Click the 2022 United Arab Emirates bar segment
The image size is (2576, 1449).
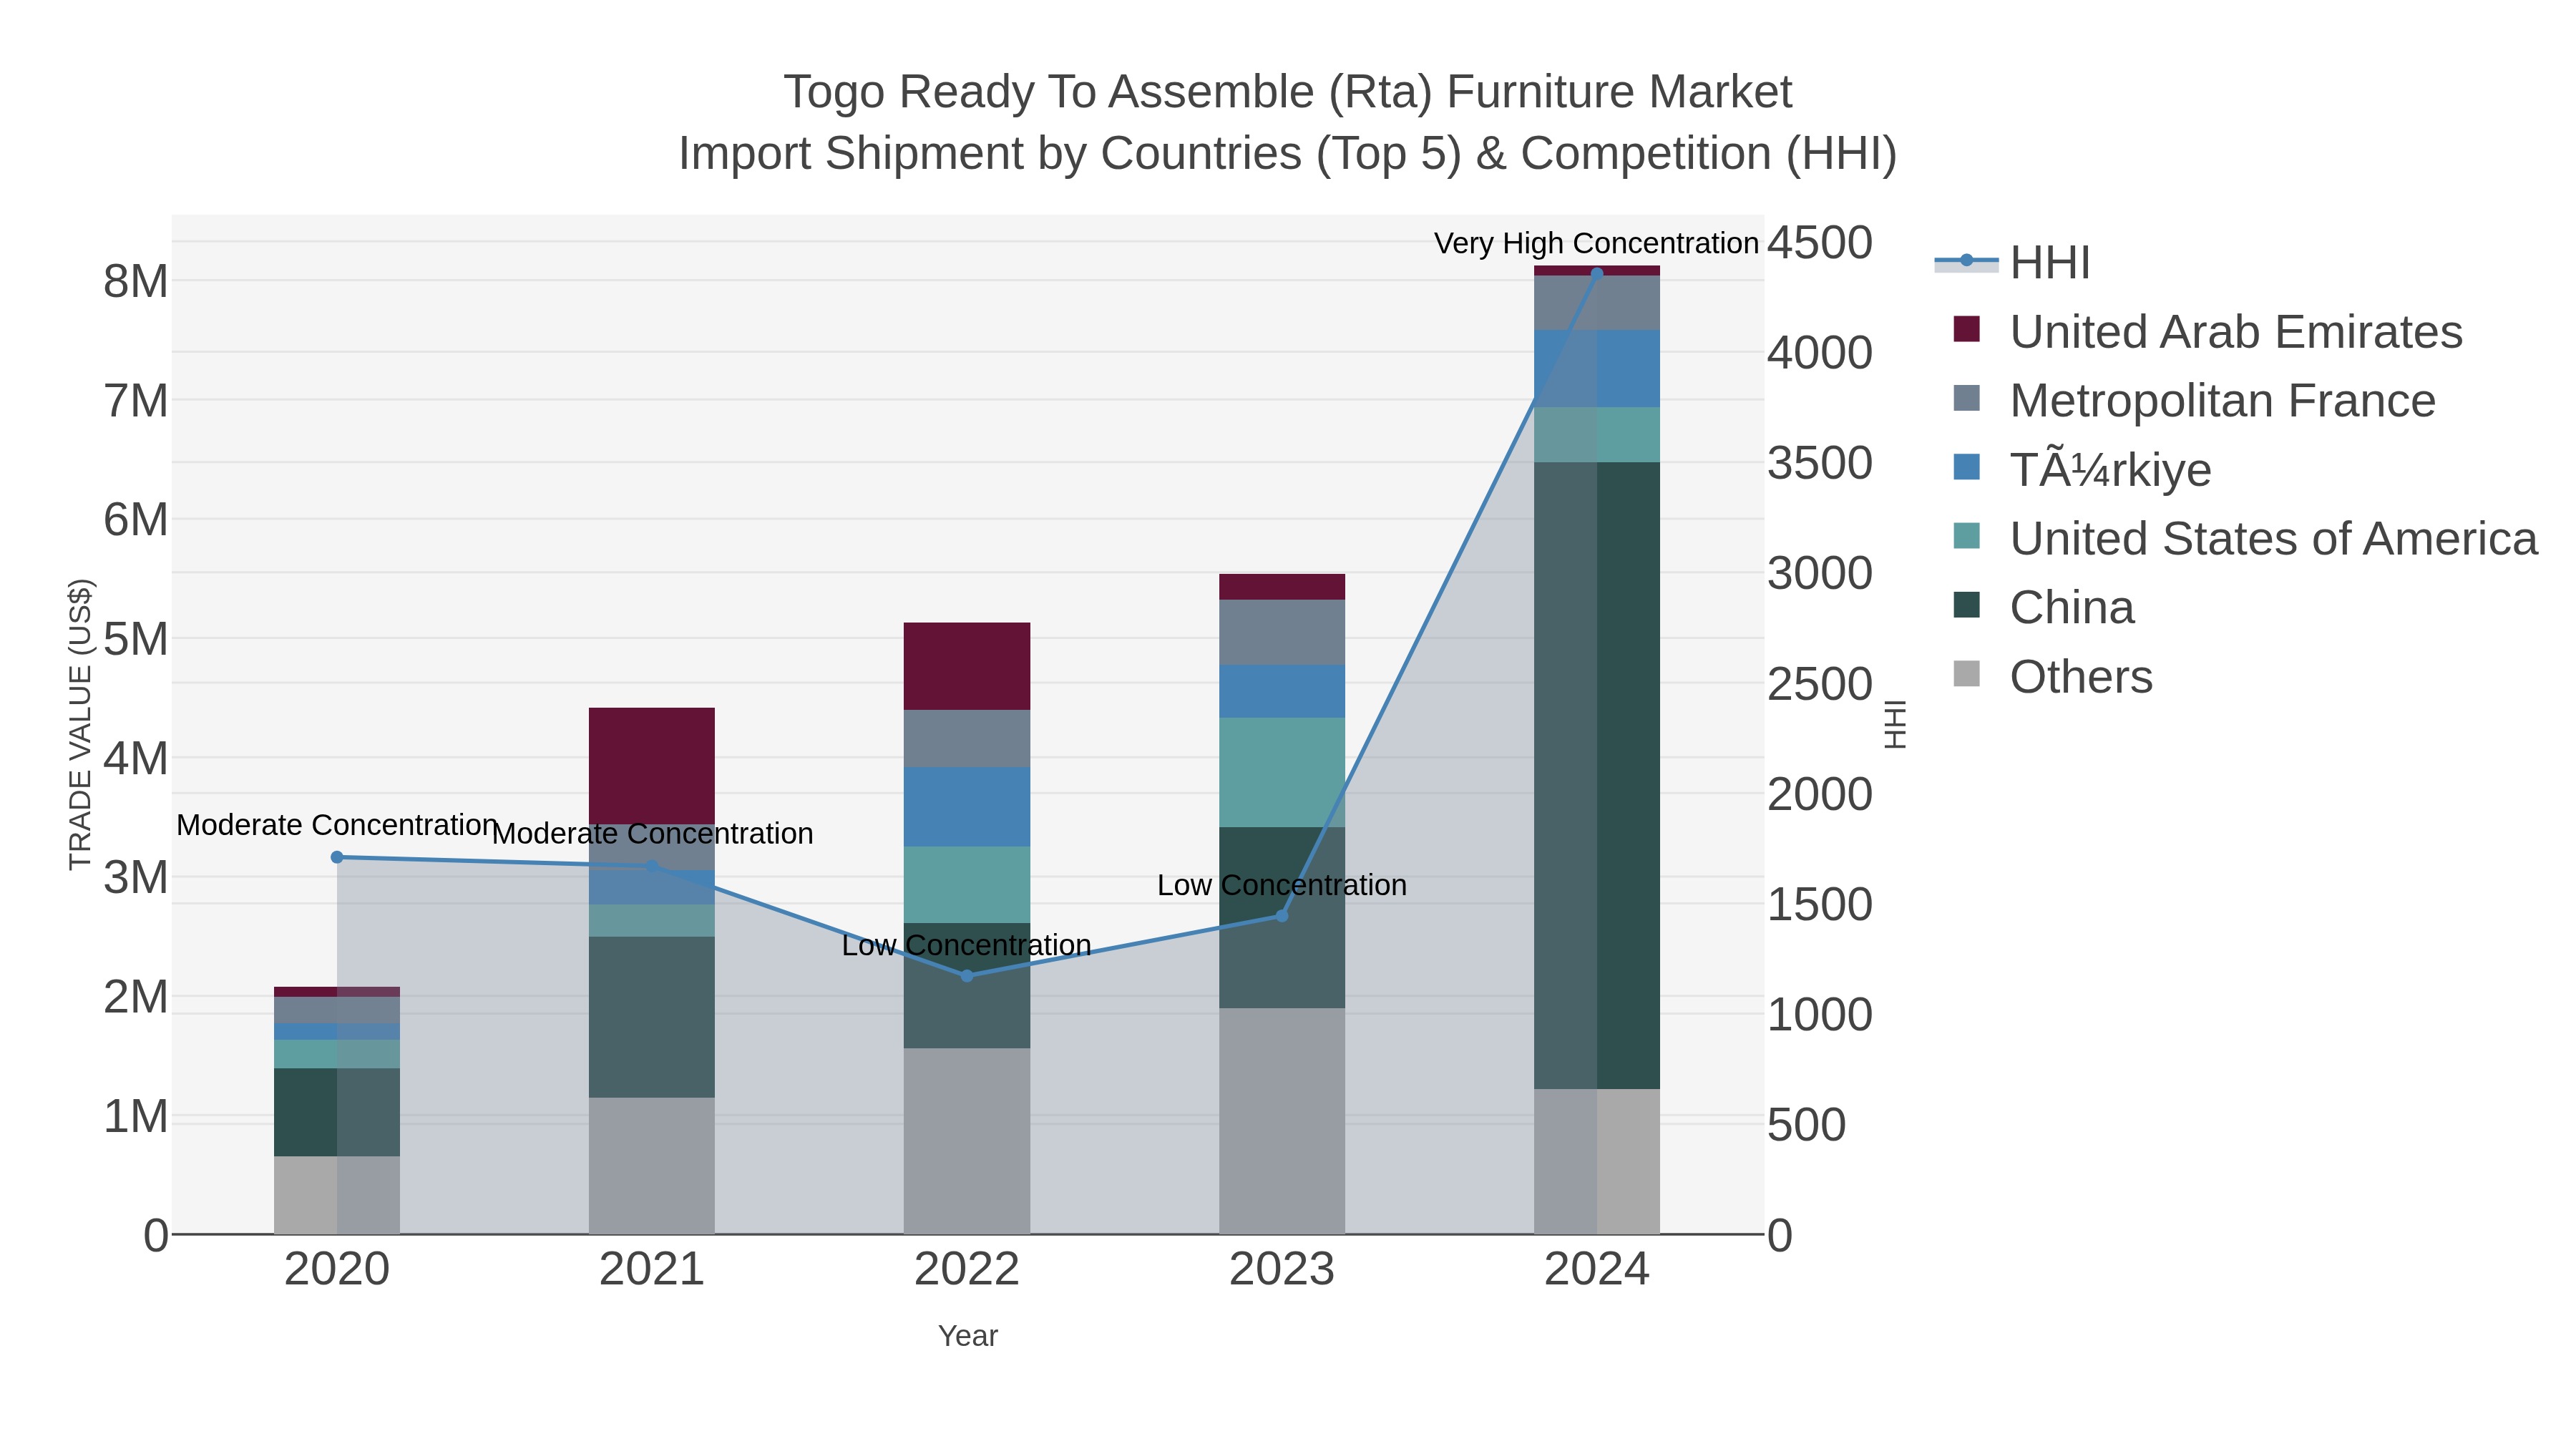click(x=967, y=666)
